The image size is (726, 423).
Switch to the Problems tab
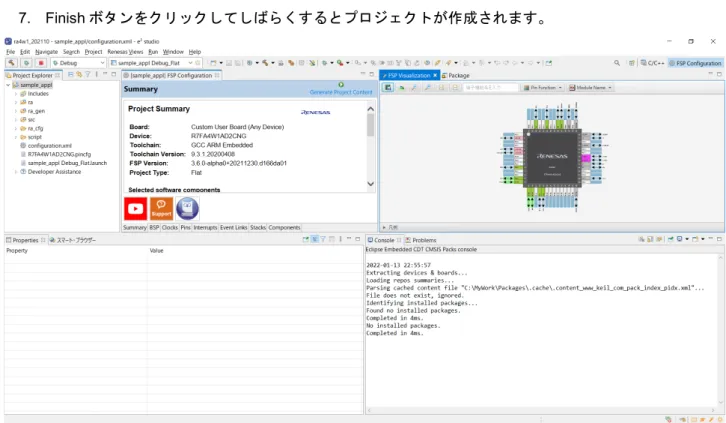[x=421, y=240]
